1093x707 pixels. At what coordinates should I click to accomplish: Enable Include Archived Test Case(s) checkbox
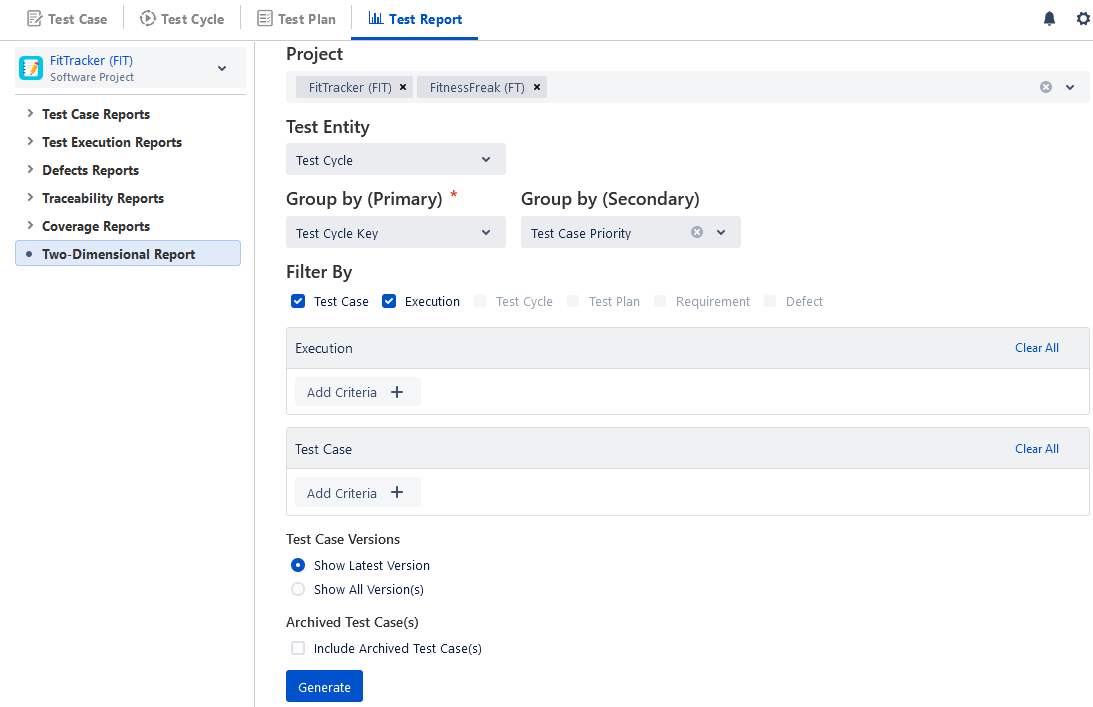298,648
